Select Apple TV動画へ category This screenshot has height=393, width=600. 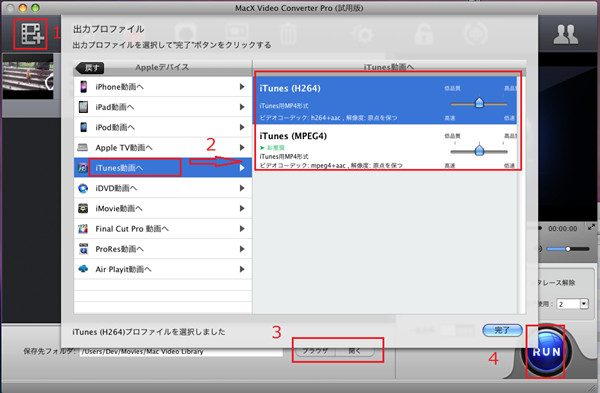(163, 148)
